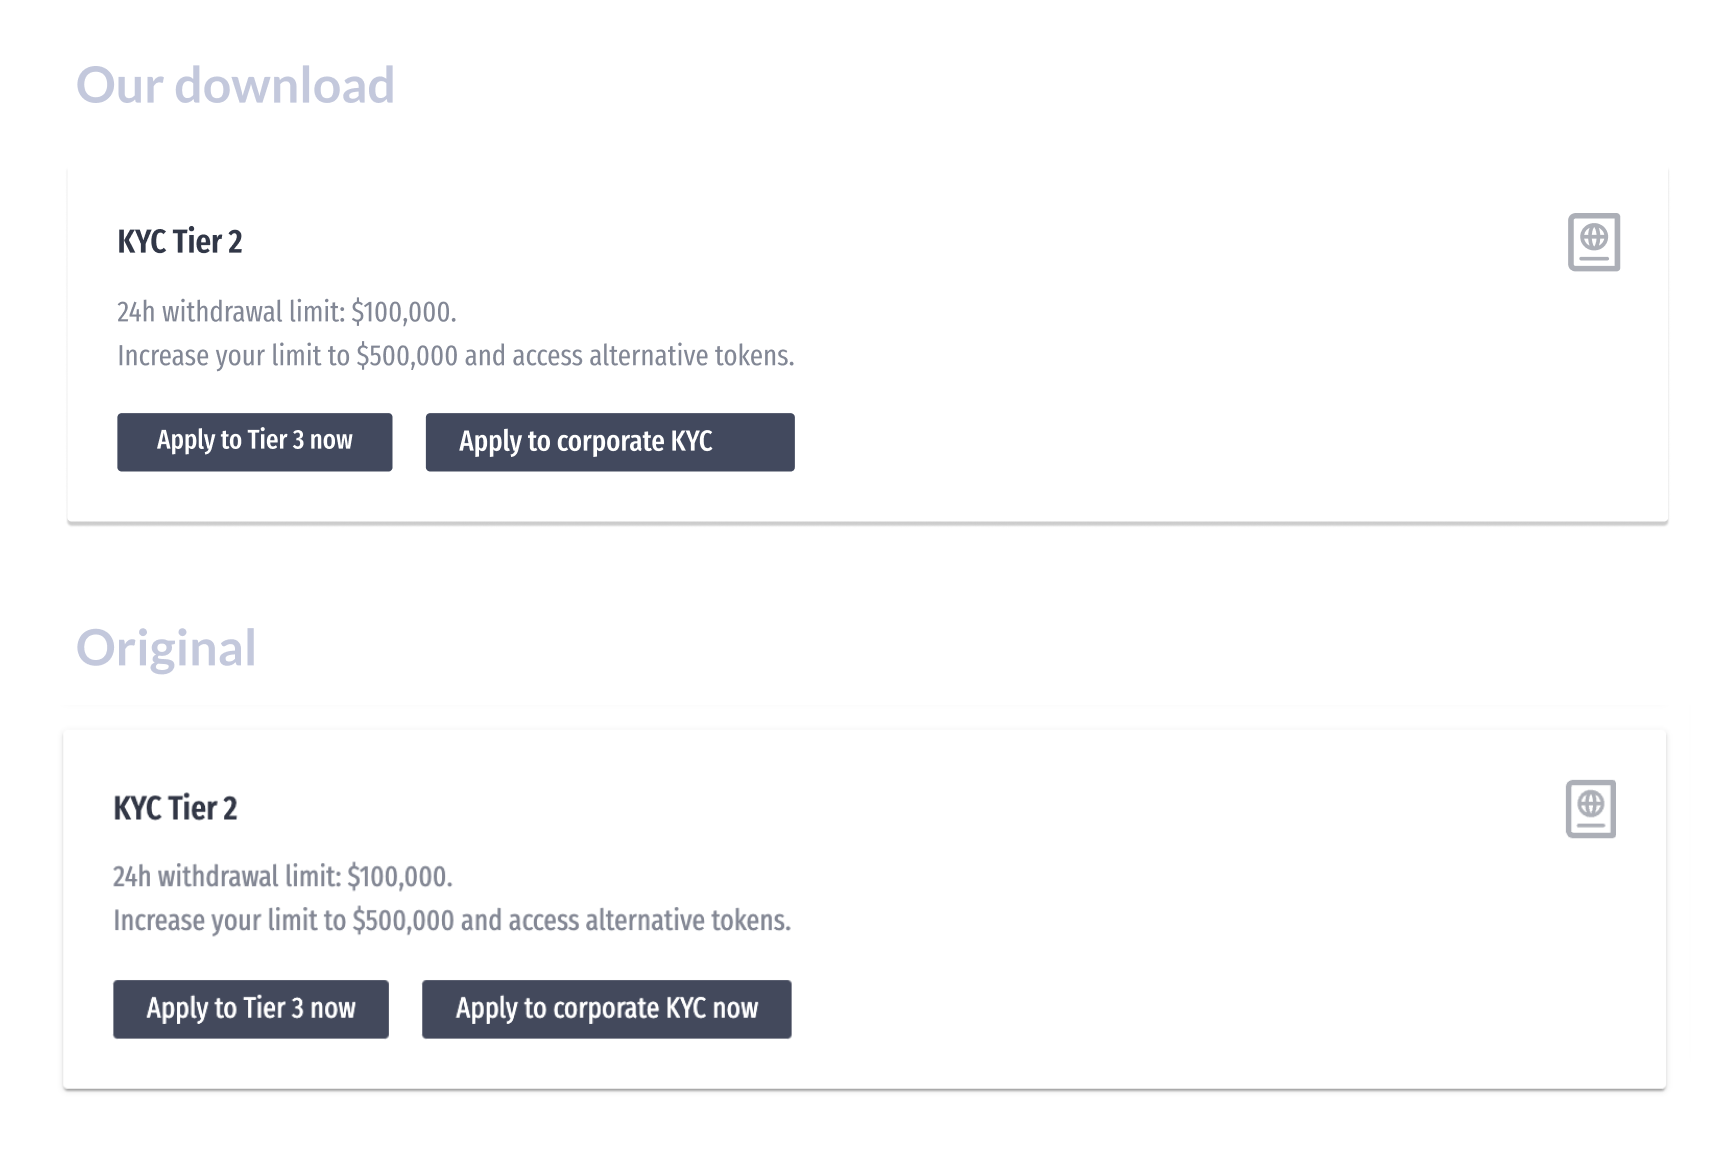Click KYC Tier 2 title under Our download

point(180,242)
